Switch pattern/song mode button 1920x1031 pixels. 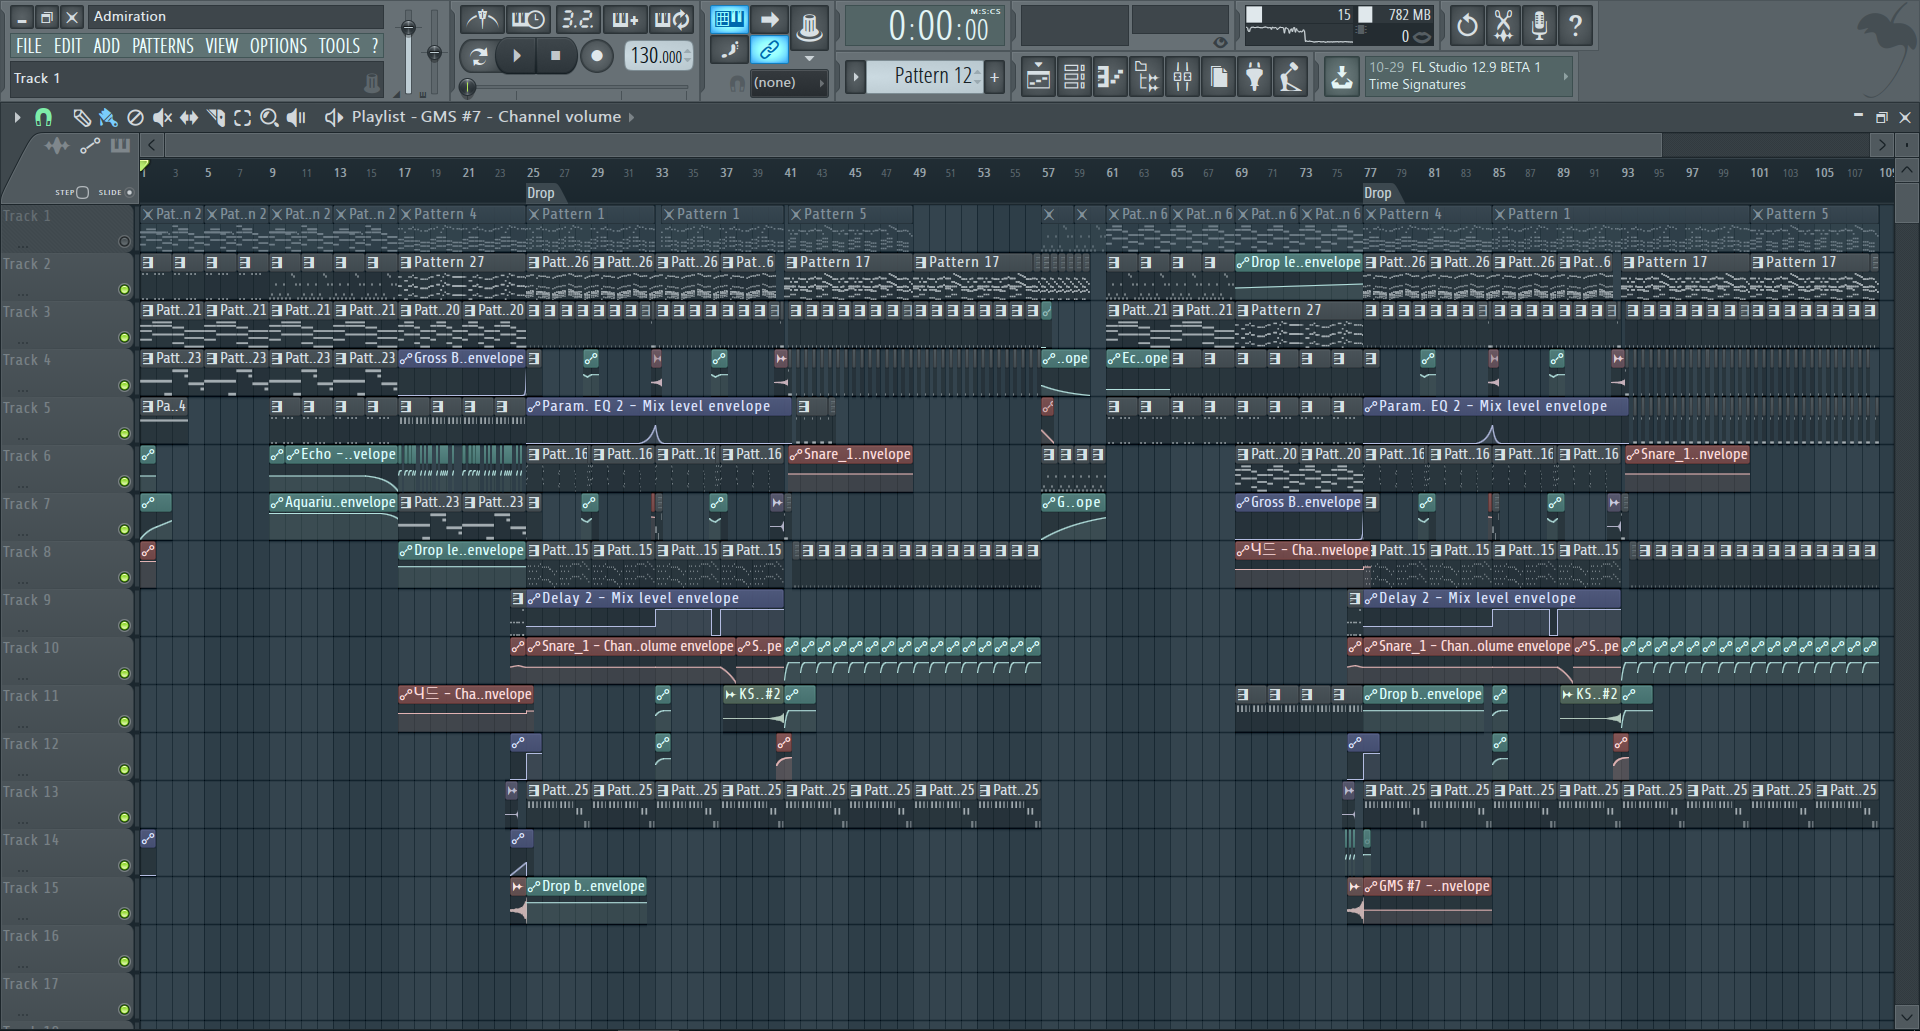[x=478, y=56]
